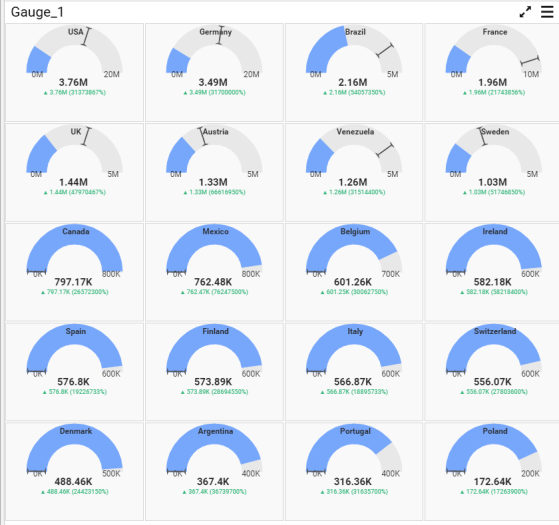The width and height of the screenshot is (559, 525).
Task: Click the 566.87K value
Action: click(353, 382)
